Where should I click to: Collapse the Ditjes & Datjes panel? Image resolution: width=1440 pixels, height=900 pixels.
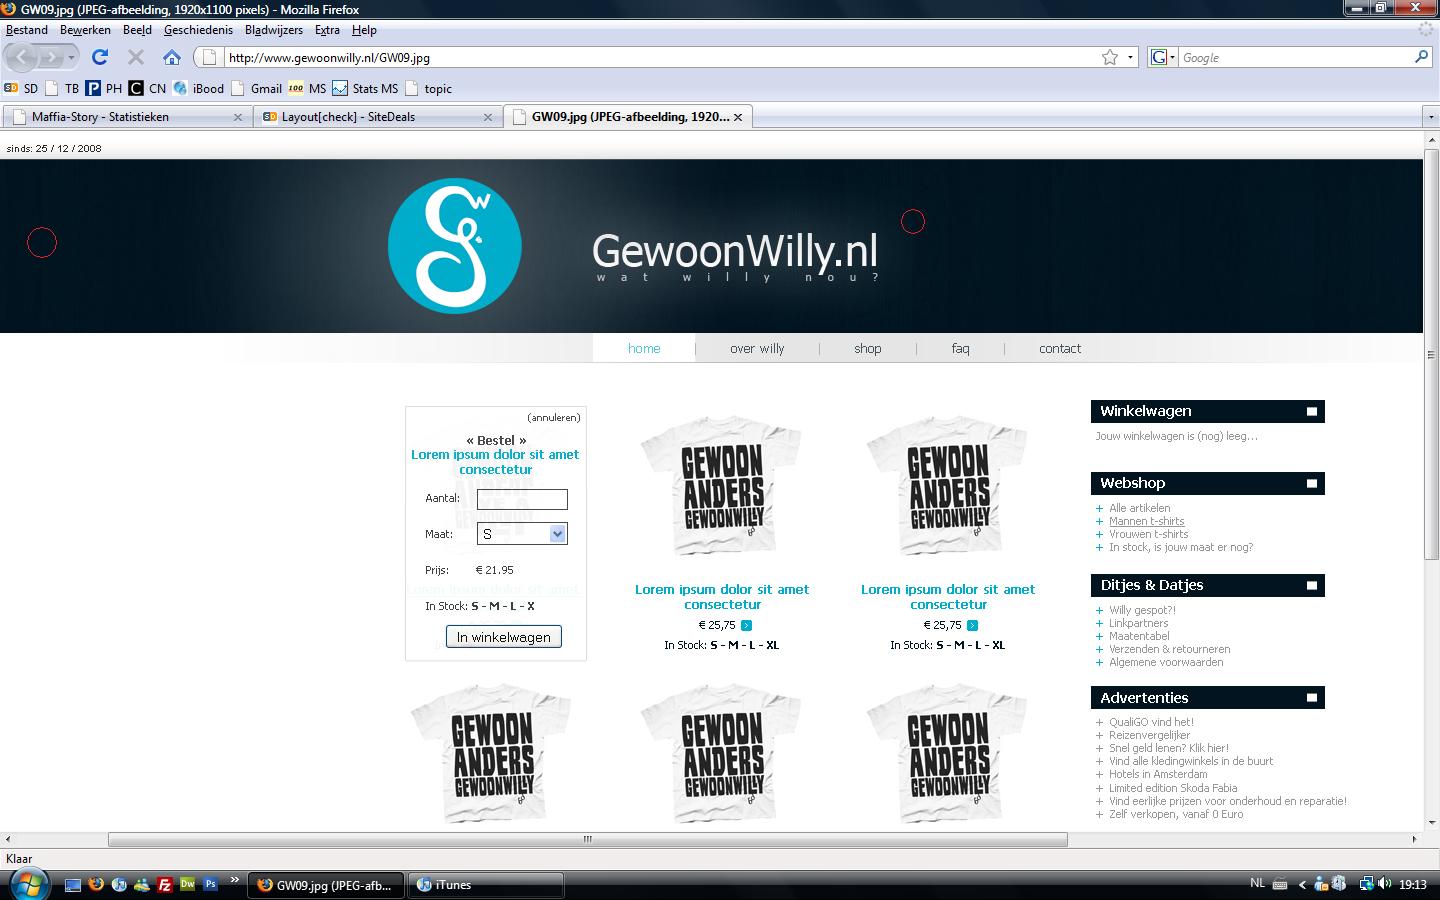point(1312,585)
